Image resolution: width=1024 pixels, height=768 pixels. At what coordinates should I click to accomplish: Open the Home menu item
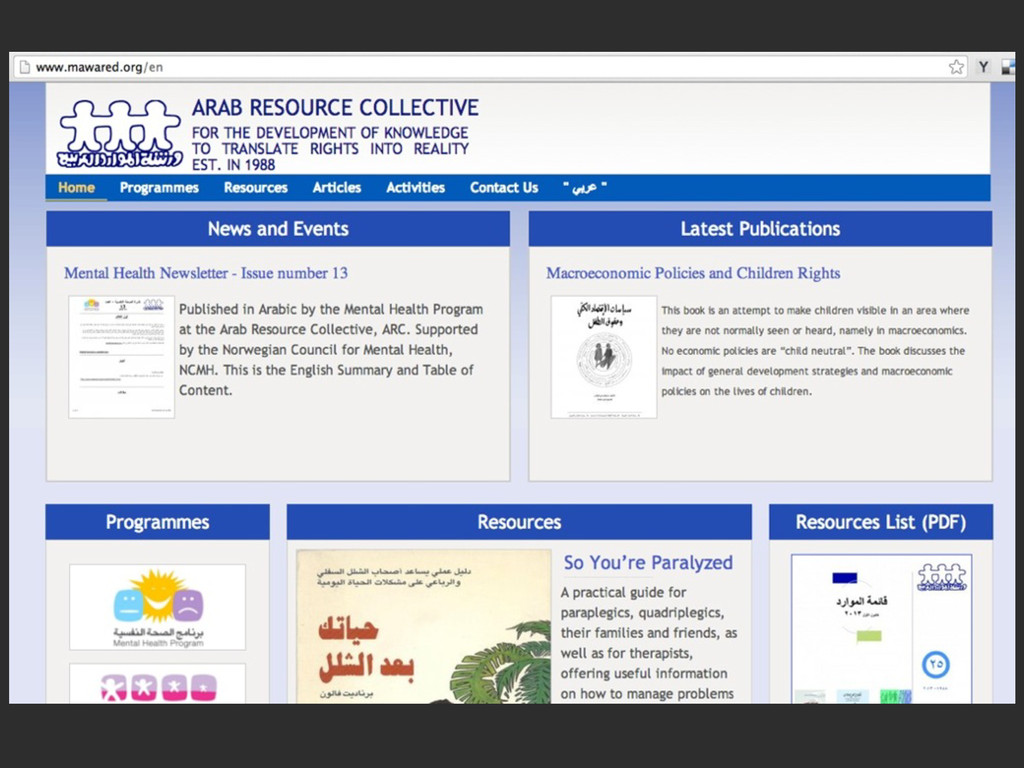click(76, 188)
